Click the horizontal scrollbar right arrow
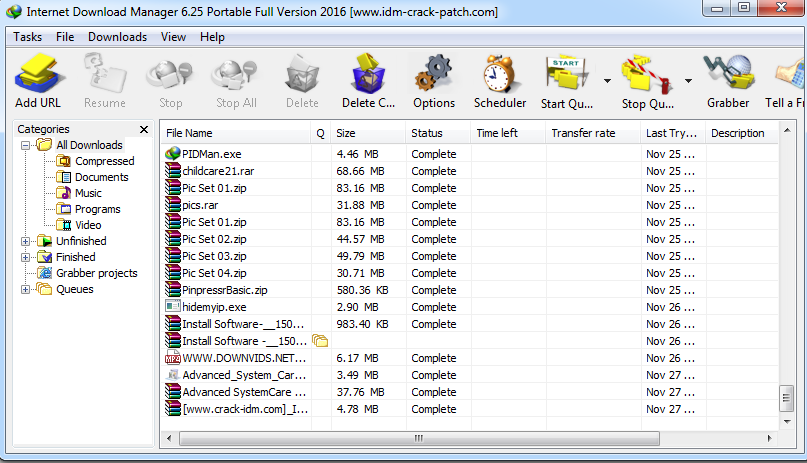This screenshot has width=807, height=463. (x=769, y=438)
